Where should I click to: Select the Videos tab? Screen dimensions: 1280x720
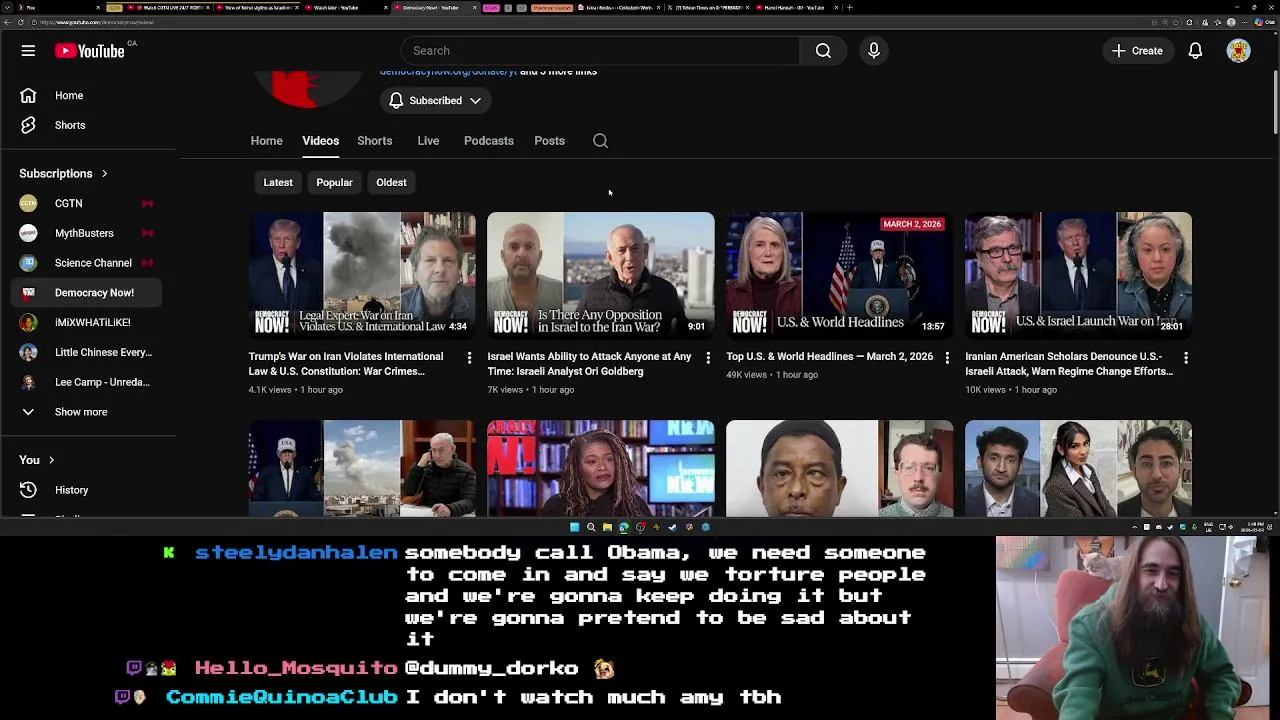320,141
